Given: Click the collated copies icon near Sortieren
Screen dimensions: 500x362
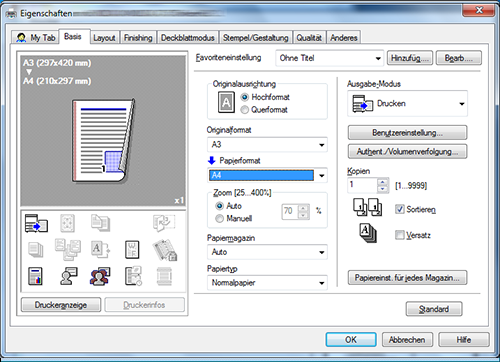Looking at the screenshot, I should coord(368,207).
